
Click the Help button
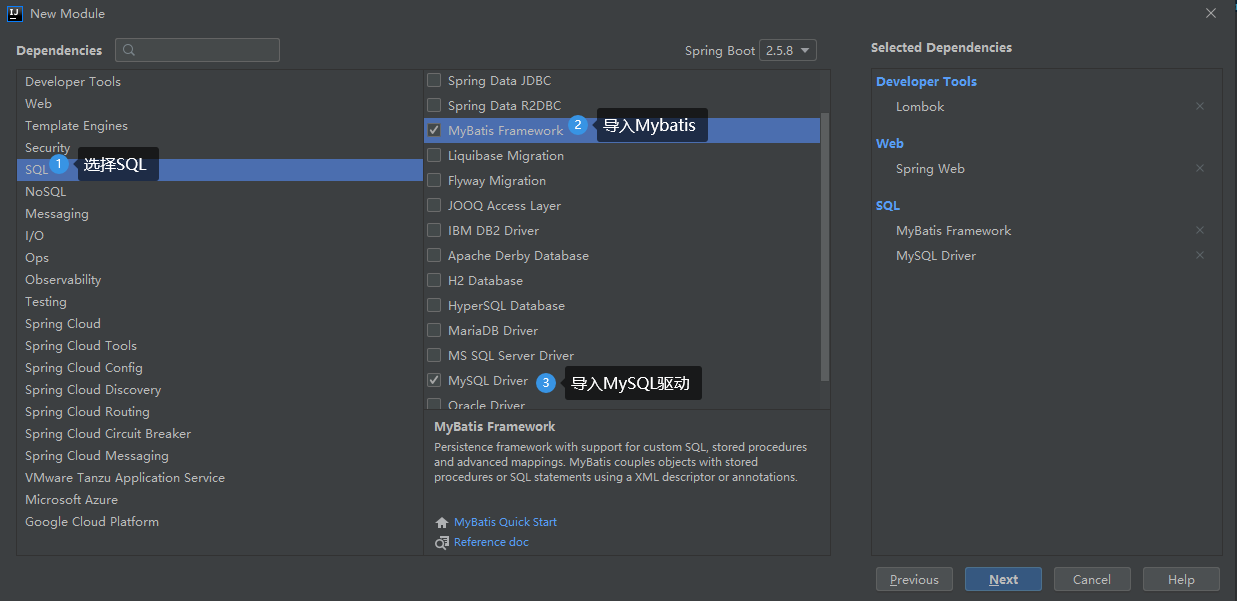pyautogui.click(x=1181, y=579)
